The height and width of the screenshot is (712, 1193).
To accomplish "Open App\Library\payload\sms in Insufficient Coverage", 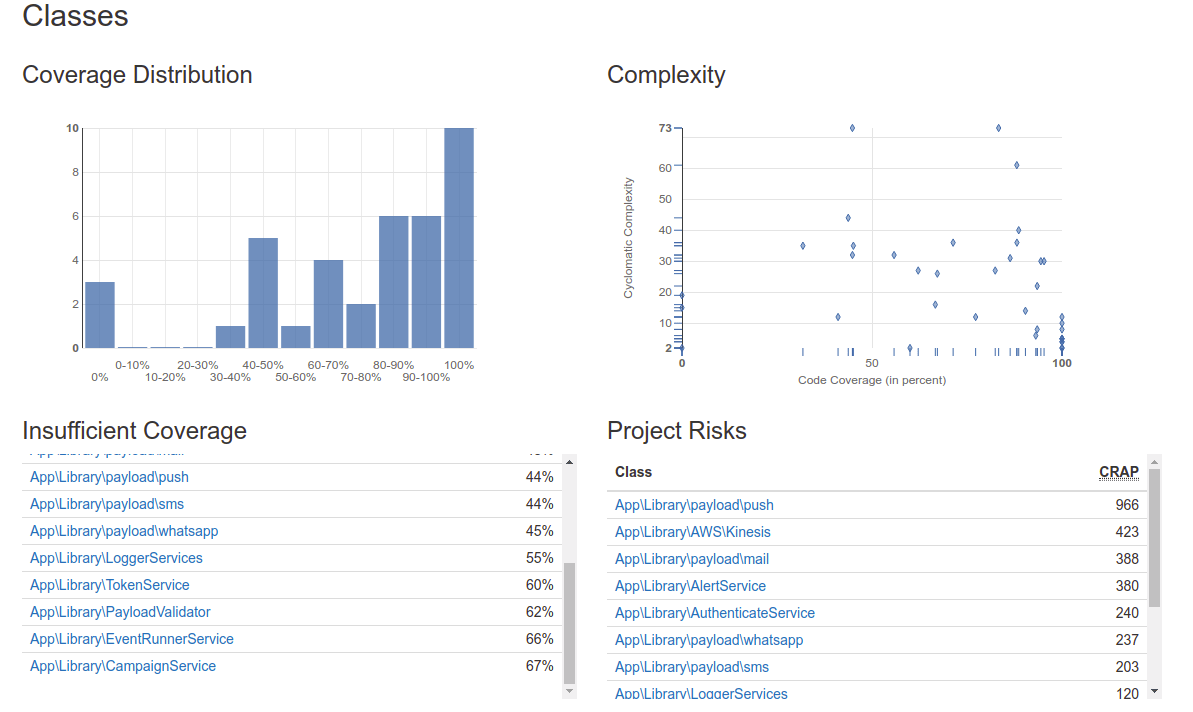I will pos(107,504).
